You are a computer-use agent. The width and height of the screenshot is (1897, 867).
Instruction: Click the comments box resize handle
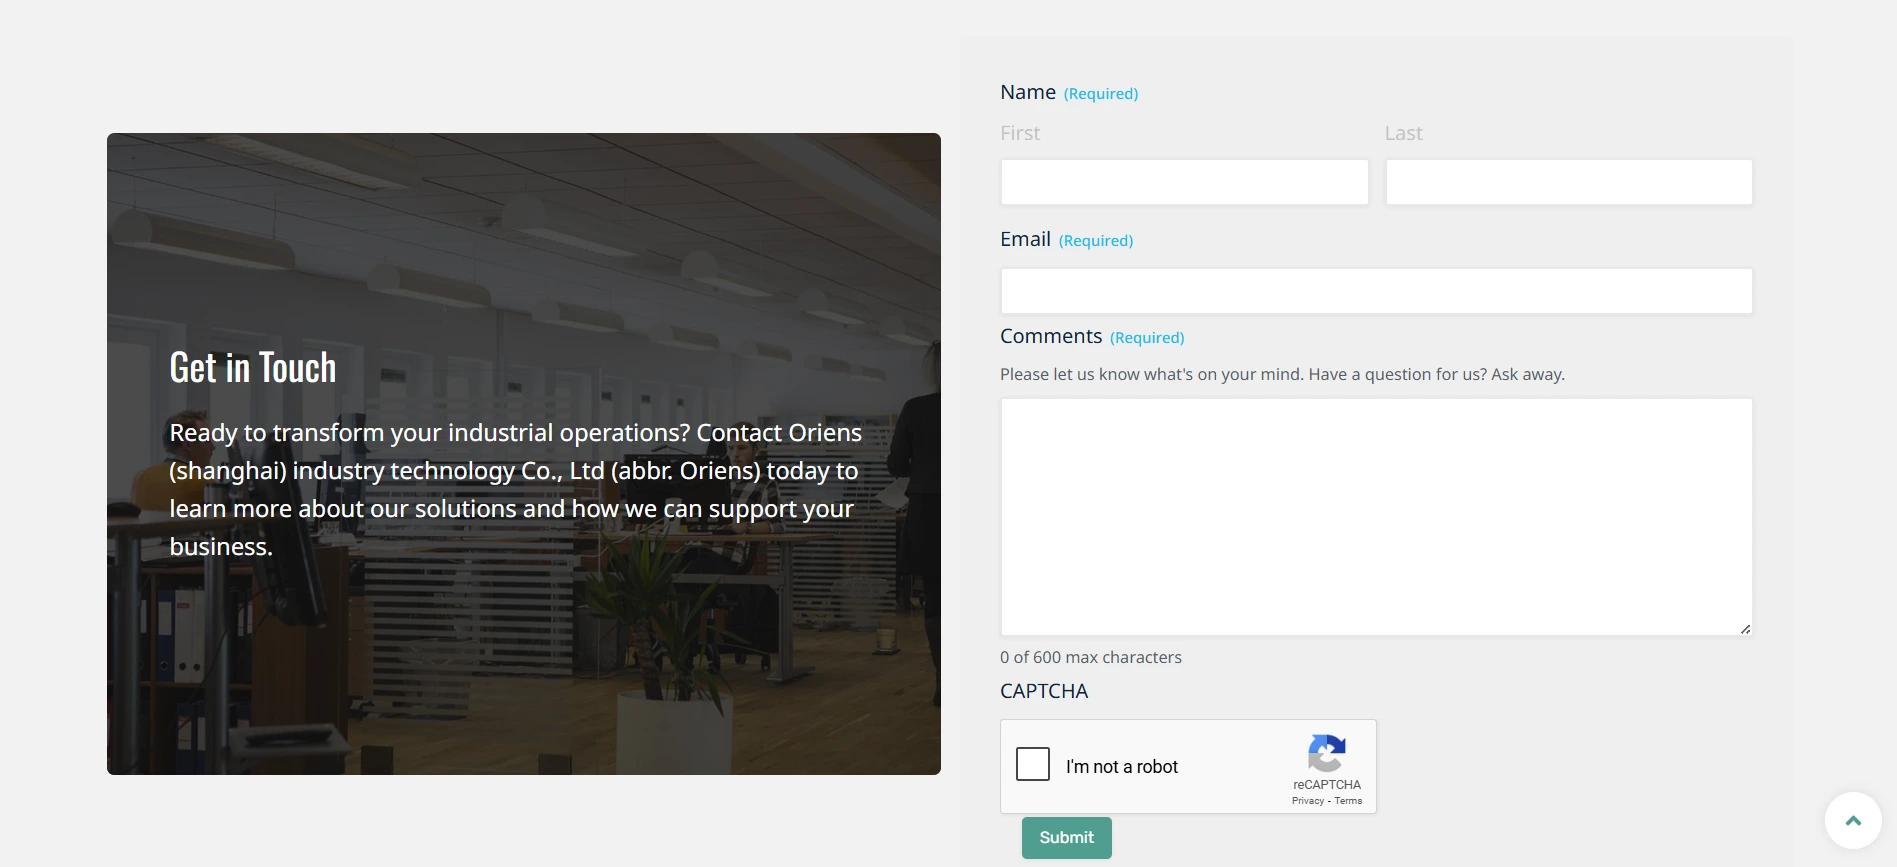pos(1744,628)
